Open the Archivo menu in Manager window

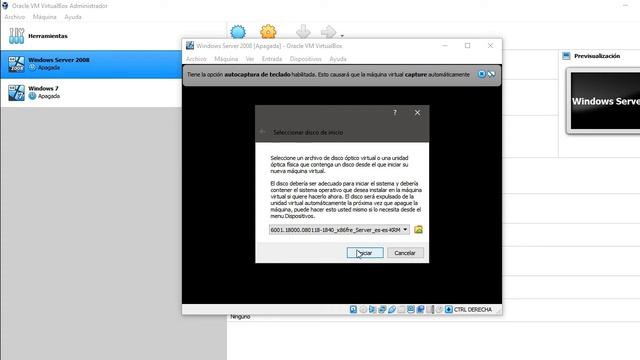point(15,17)
